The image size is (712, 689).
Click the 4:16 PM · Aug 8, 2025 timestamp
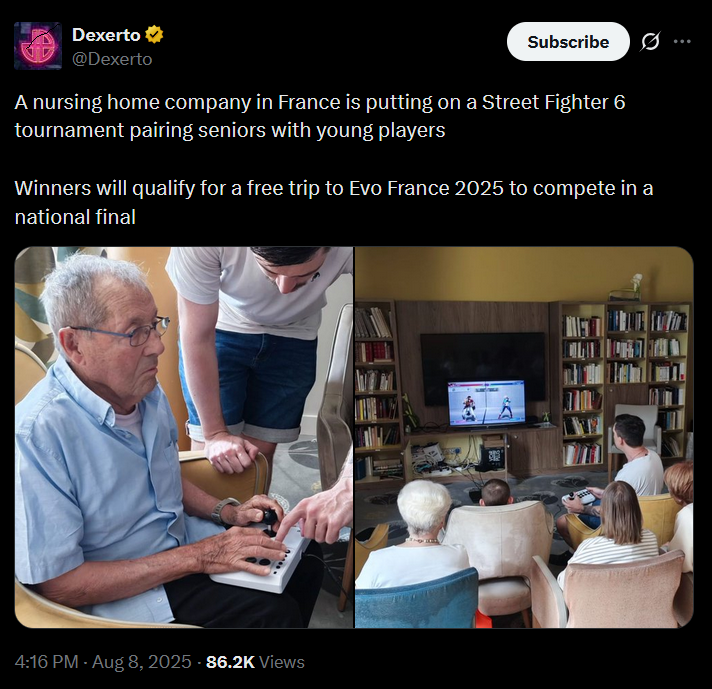point(103,662)
